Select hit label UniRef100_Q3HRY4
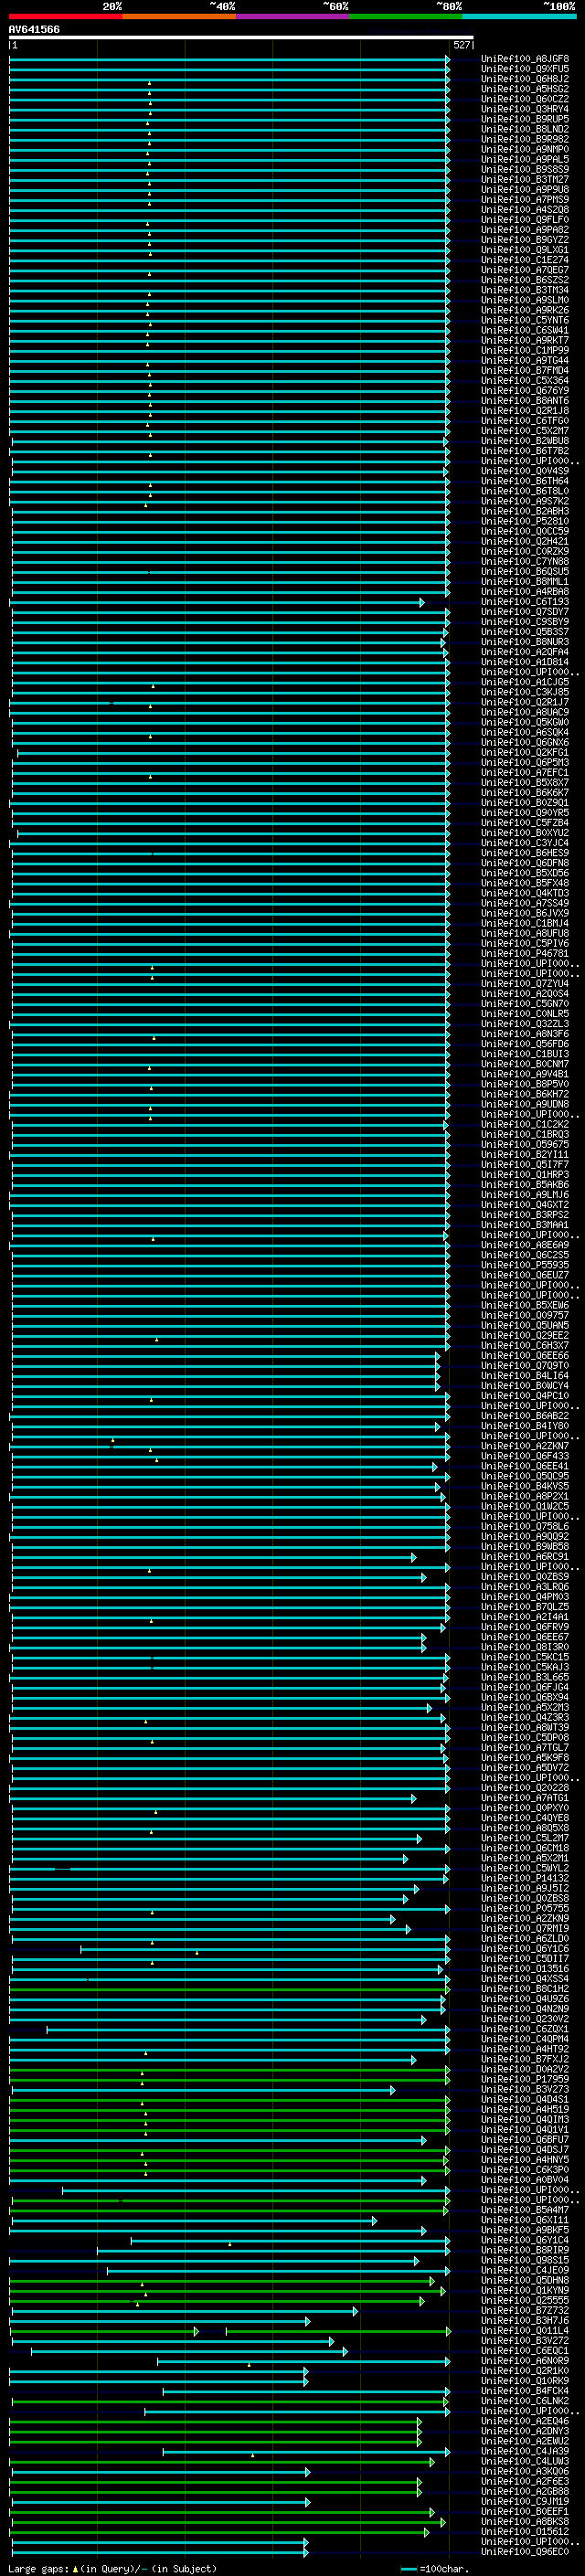This screenshot has height=2576, width=585. [525, 109]
